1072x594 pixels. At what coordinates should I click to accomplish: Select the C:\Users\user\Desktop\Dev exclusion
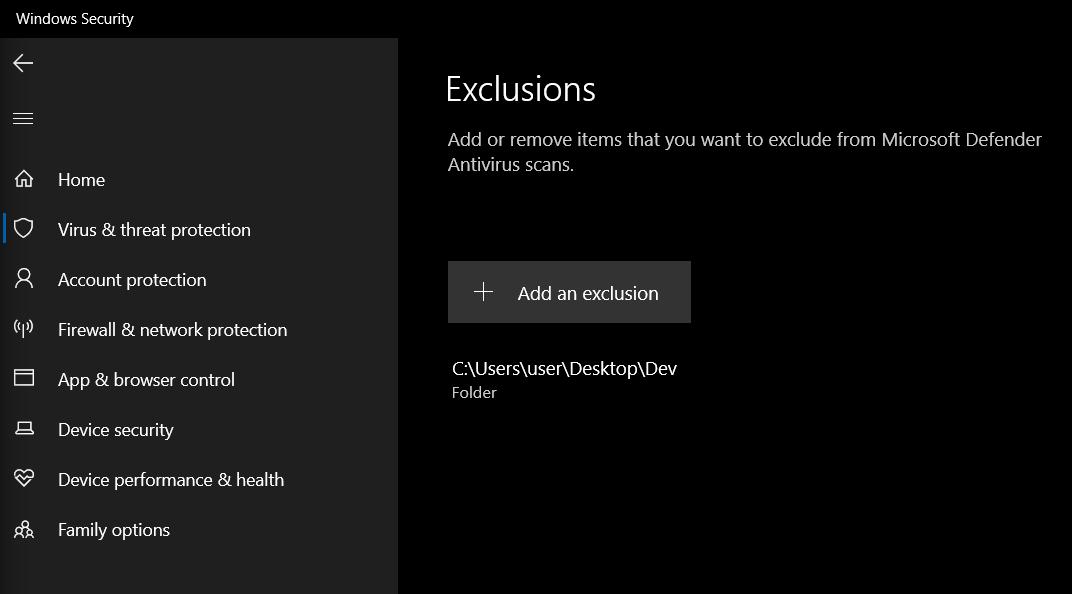click(562, 368)
